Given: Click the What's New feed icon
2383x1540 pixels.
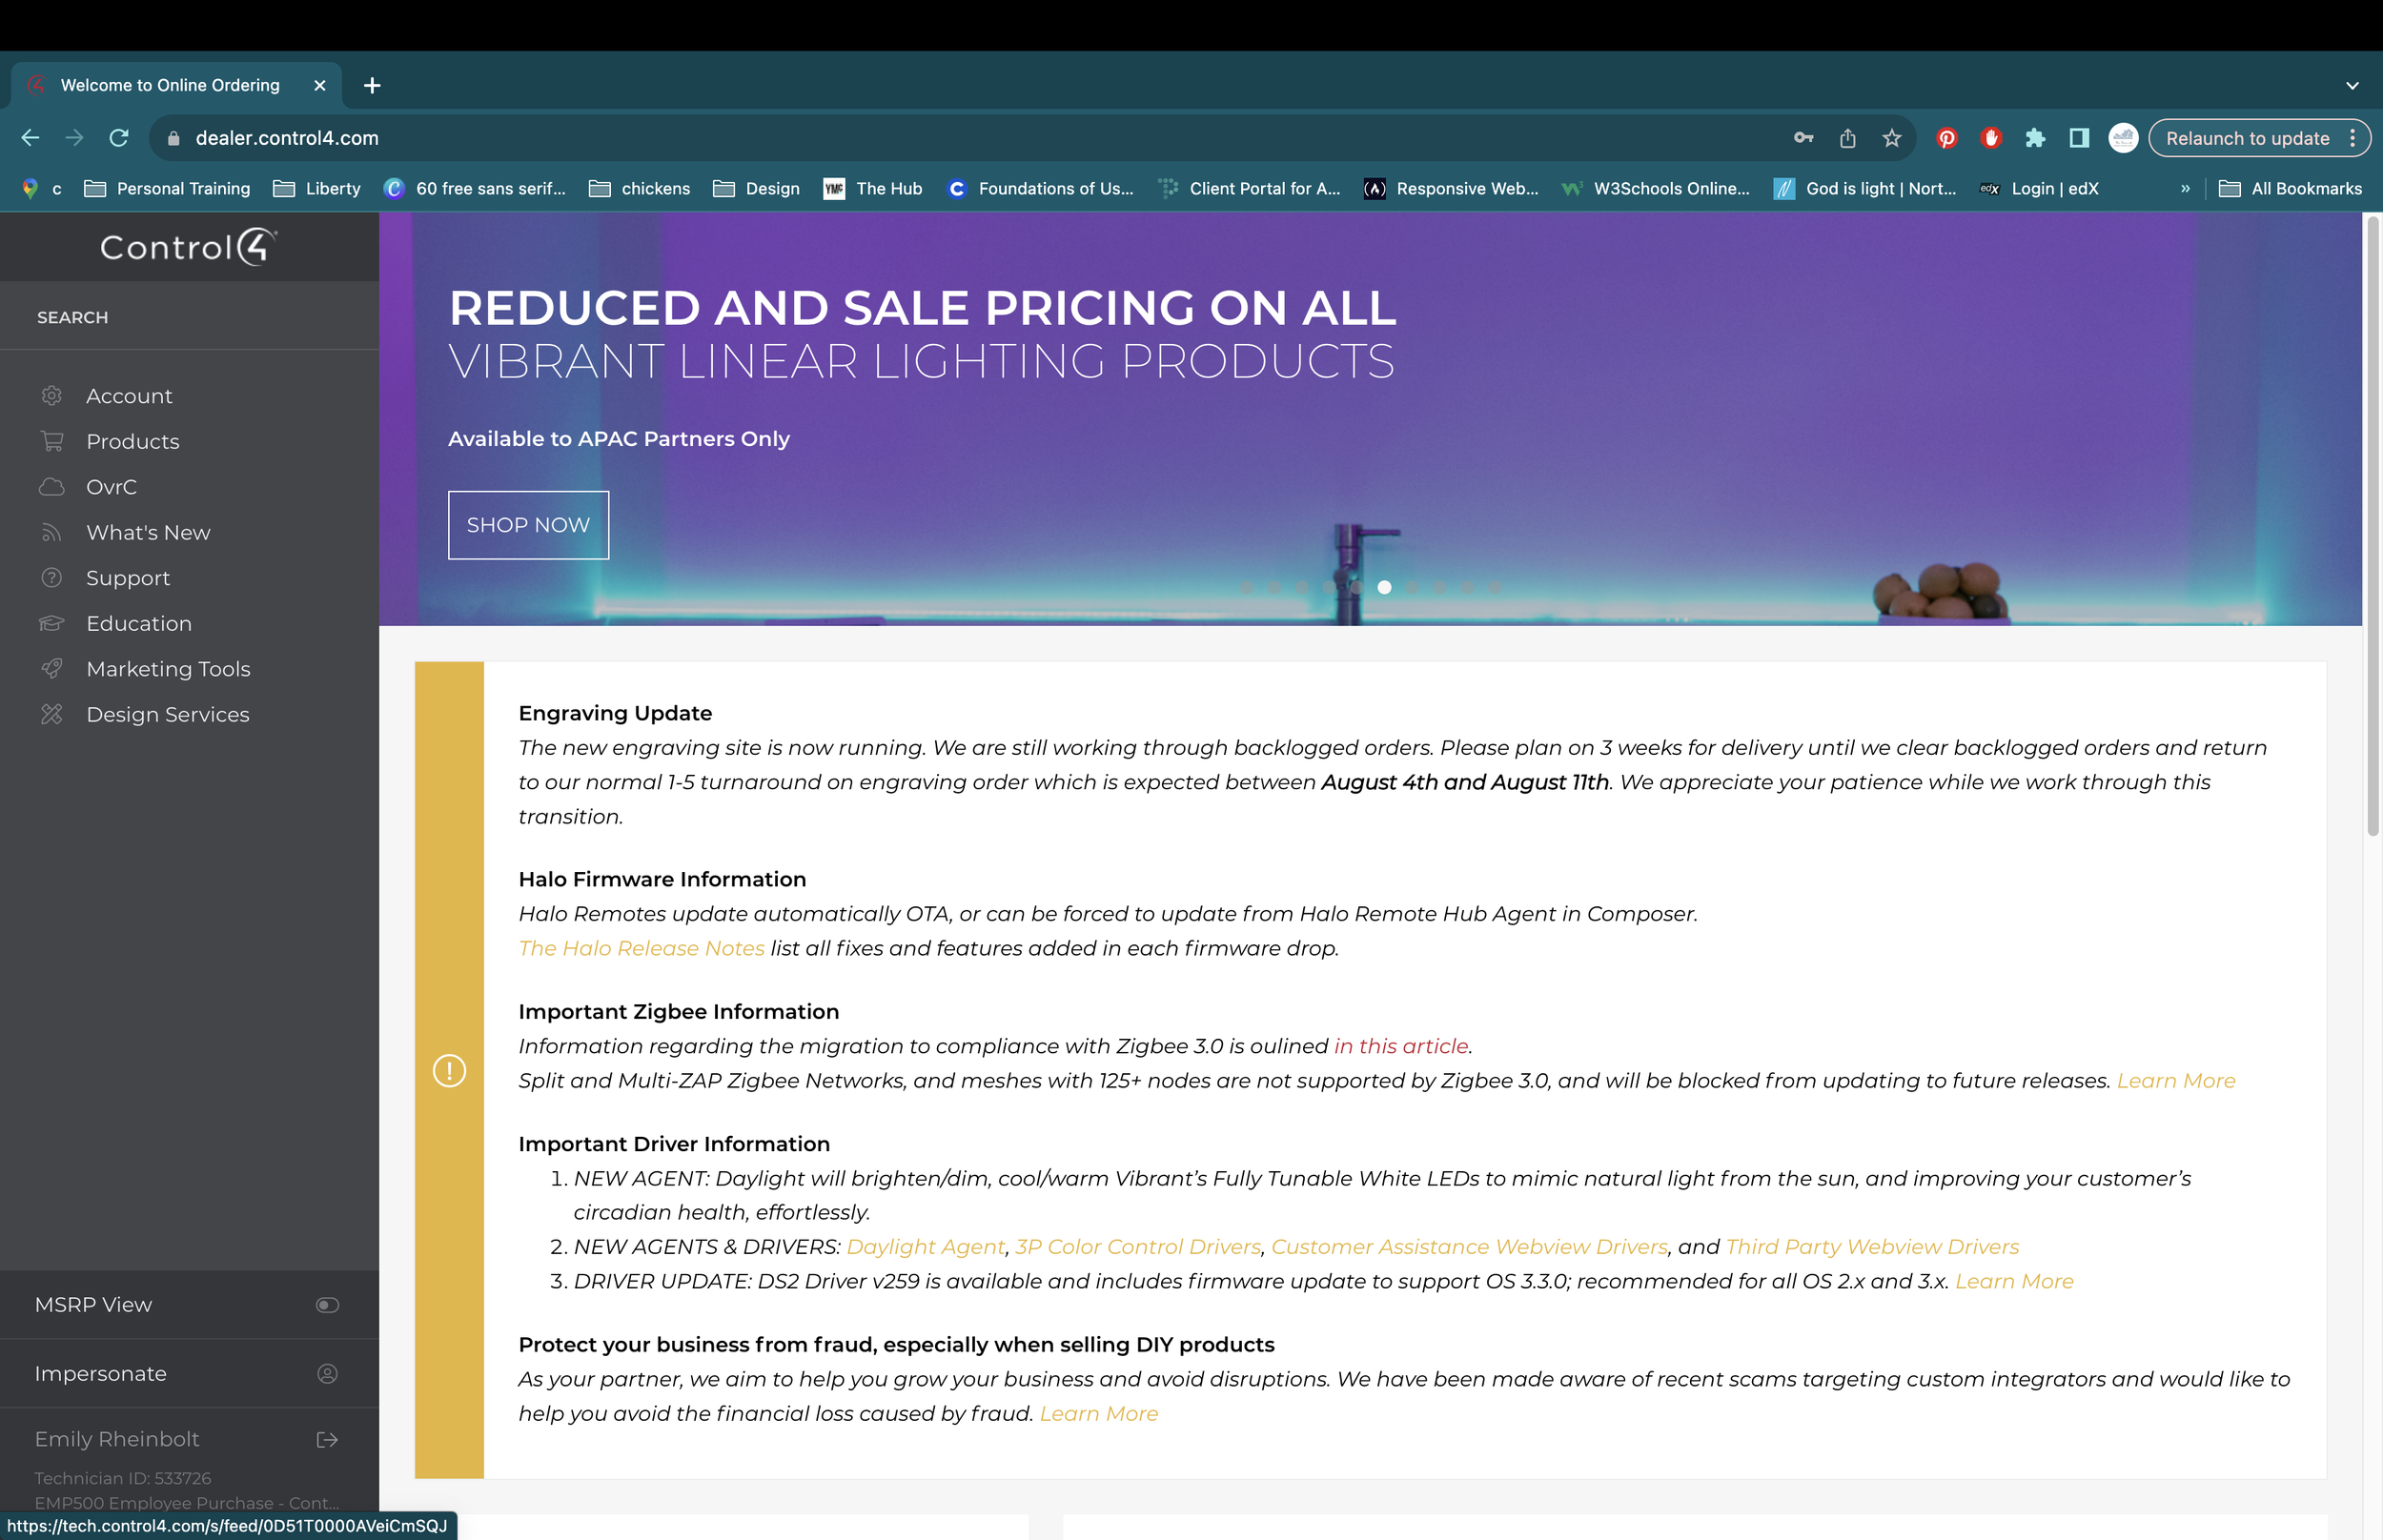Looking at the screenshot, I should click(x=51, y=533).
